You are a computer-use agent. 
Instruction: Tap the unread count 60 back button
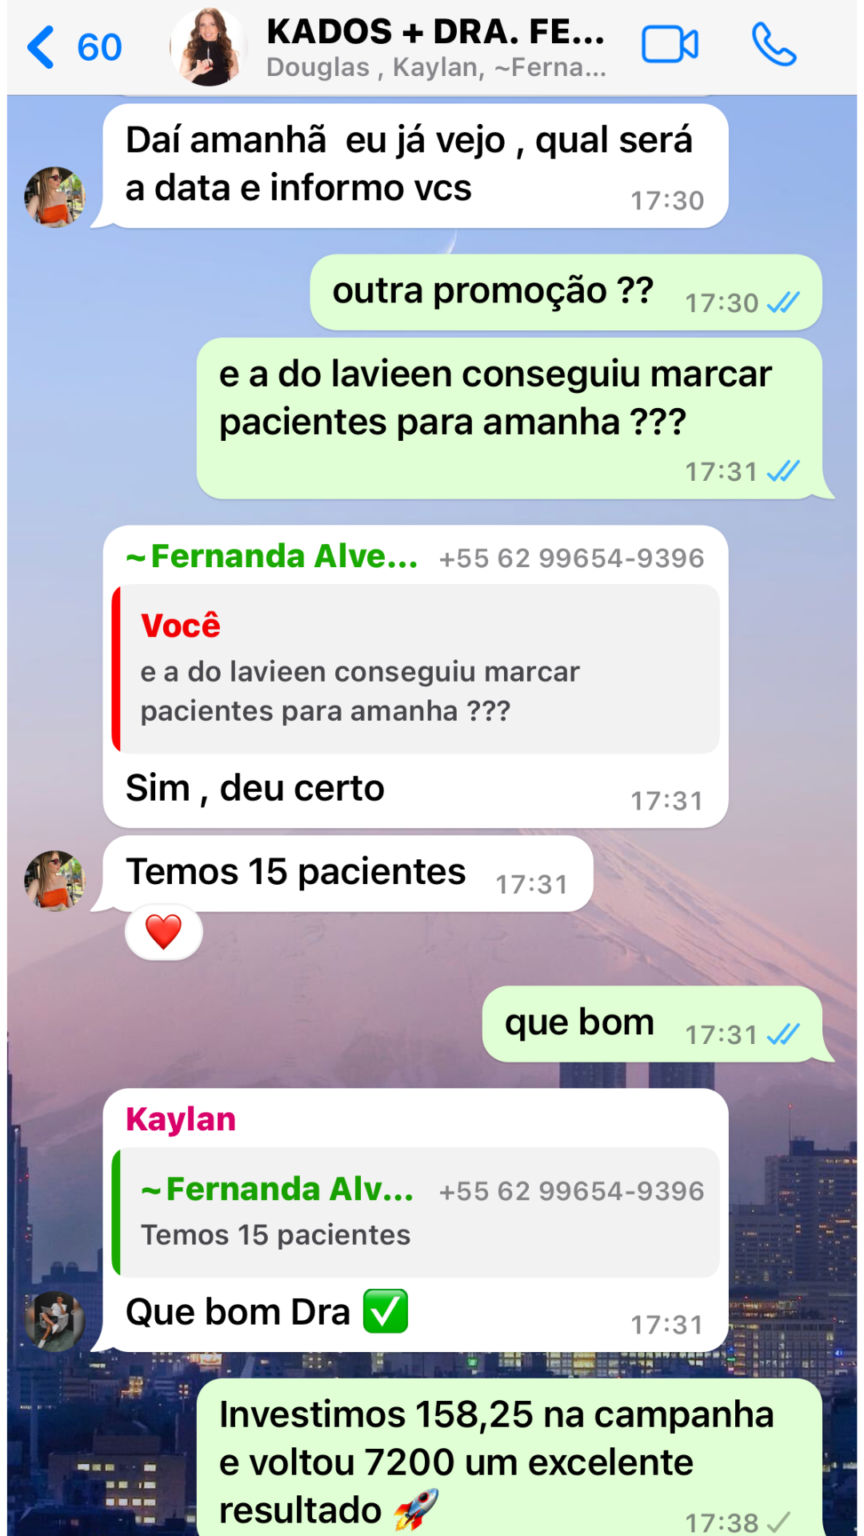[x=99, y=47]
